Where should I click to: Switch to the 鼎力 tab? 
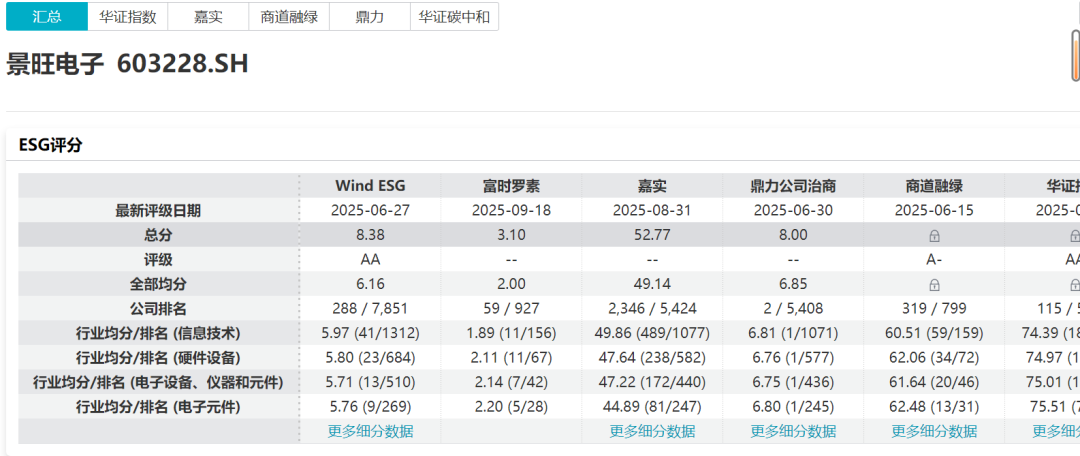coord(369,17)
